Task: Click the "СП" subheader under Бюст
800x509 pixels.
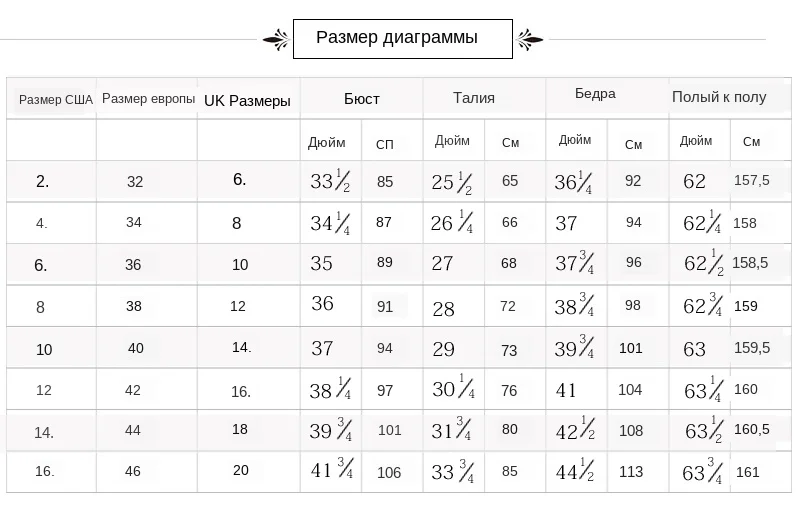Action: [385, 145]
